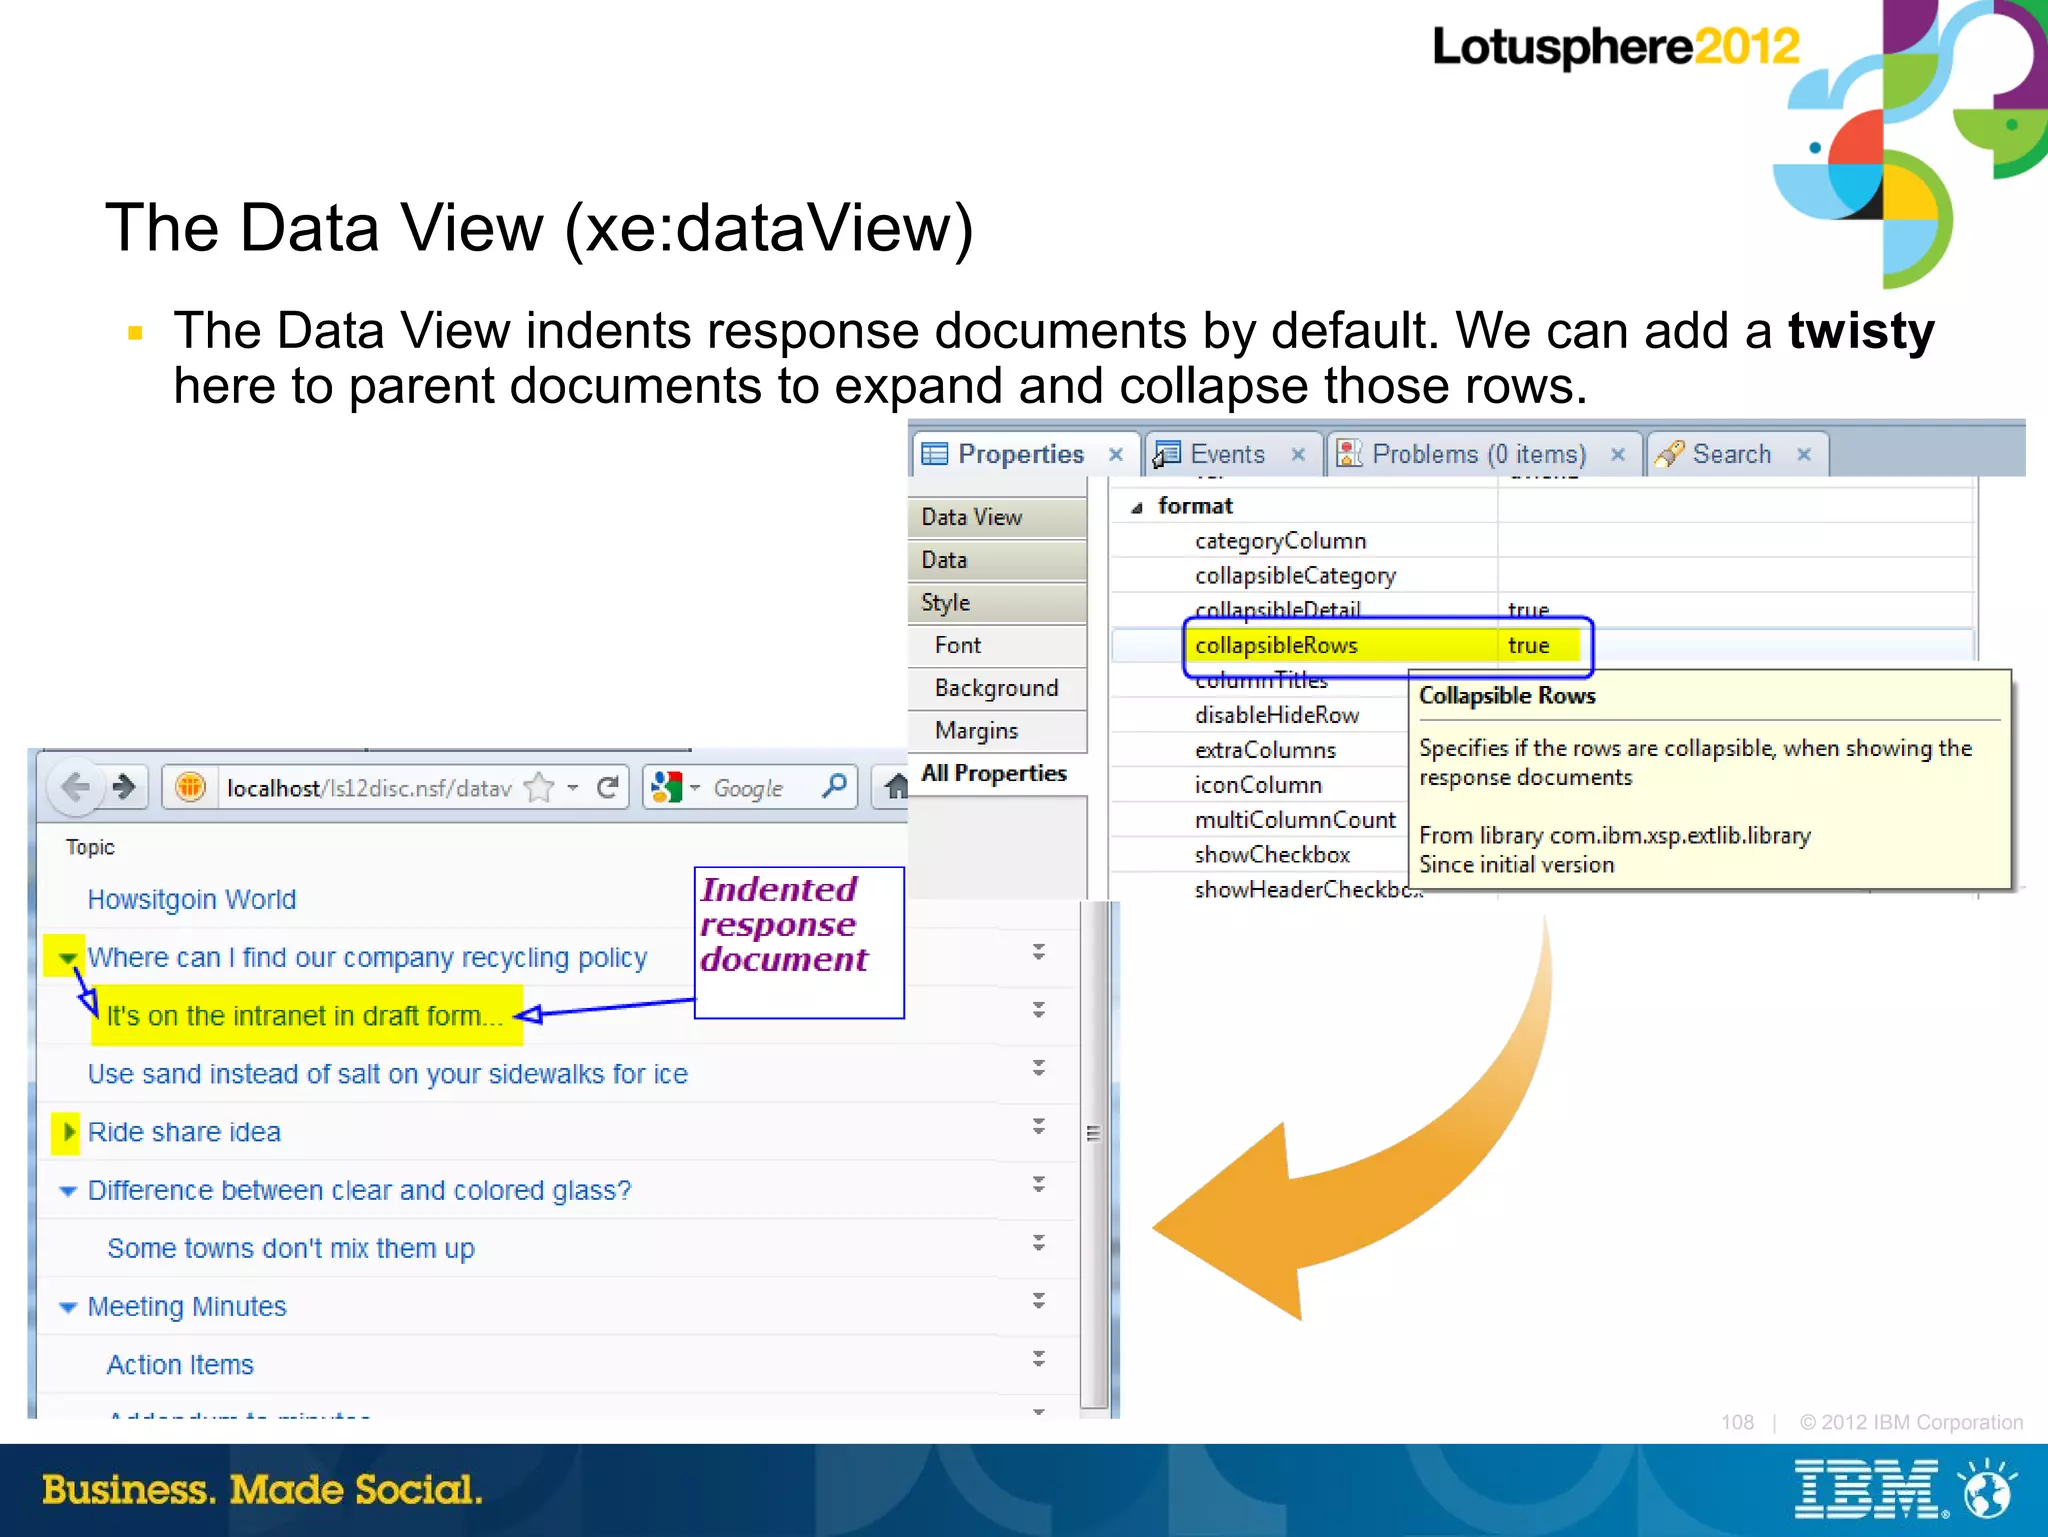Open the Background properties section

coord(997,688)
